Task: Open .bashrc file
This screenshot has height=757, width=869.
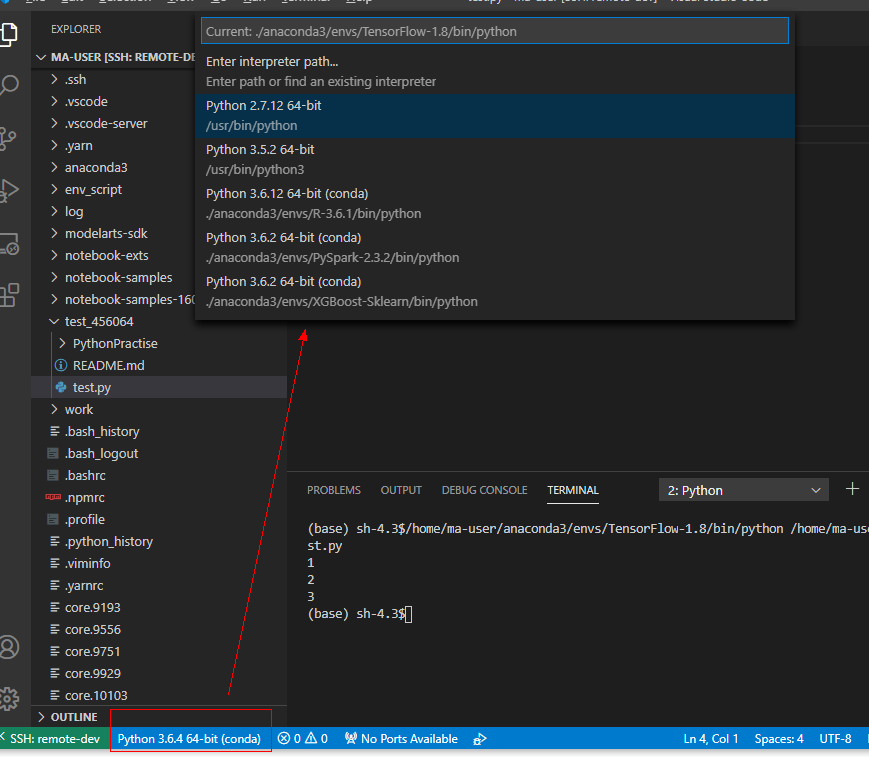Action: [160, 475]
